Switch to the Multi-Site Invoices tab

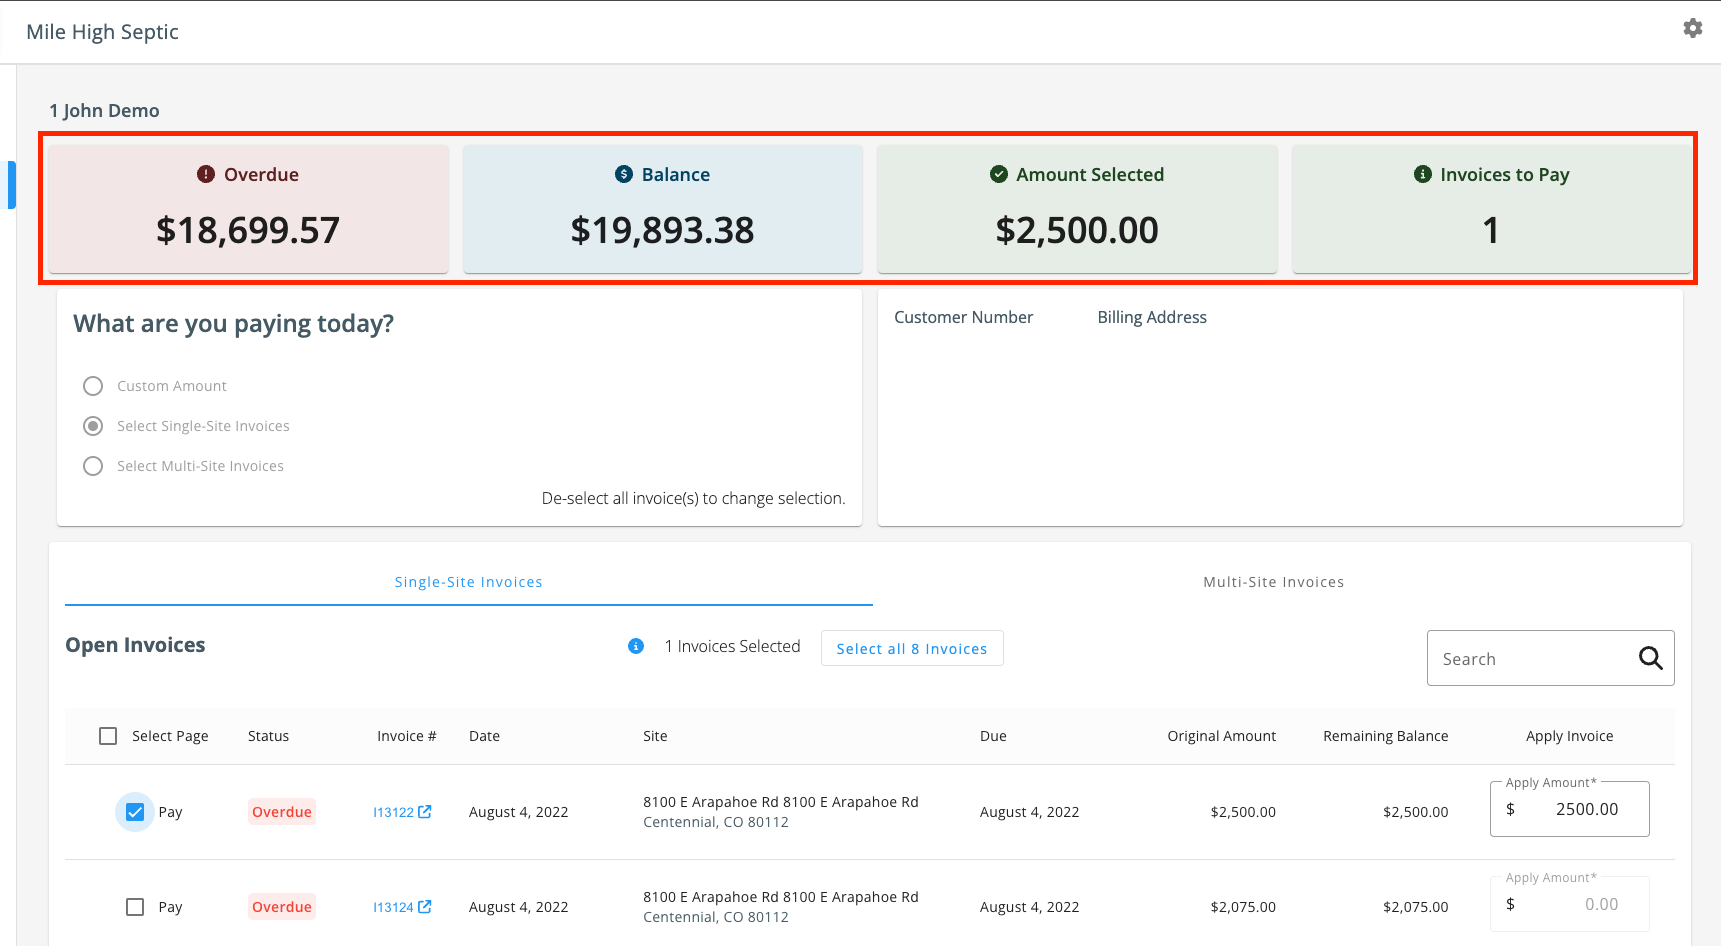pyautogui.click(x=1273, y=582)
